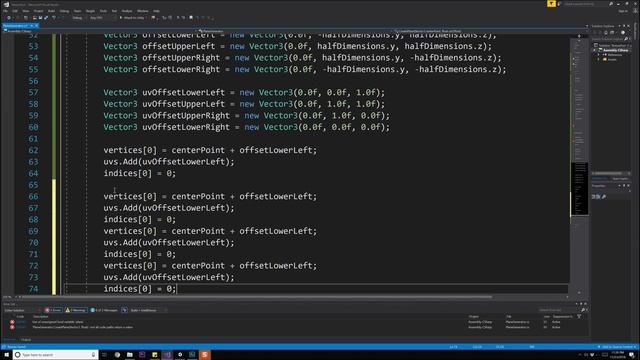Click the action center notification icon
The image size is (640, 360).
click(632, 355)
